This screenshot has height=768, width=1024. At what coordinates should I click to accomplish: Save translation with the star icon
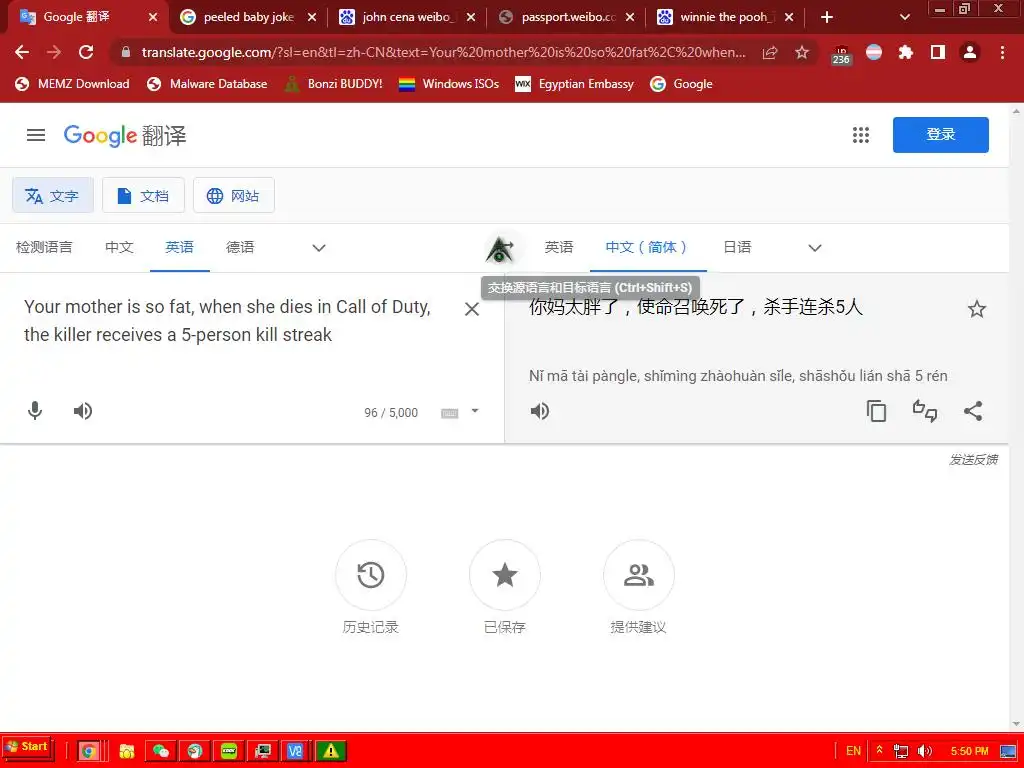[976, 309]
